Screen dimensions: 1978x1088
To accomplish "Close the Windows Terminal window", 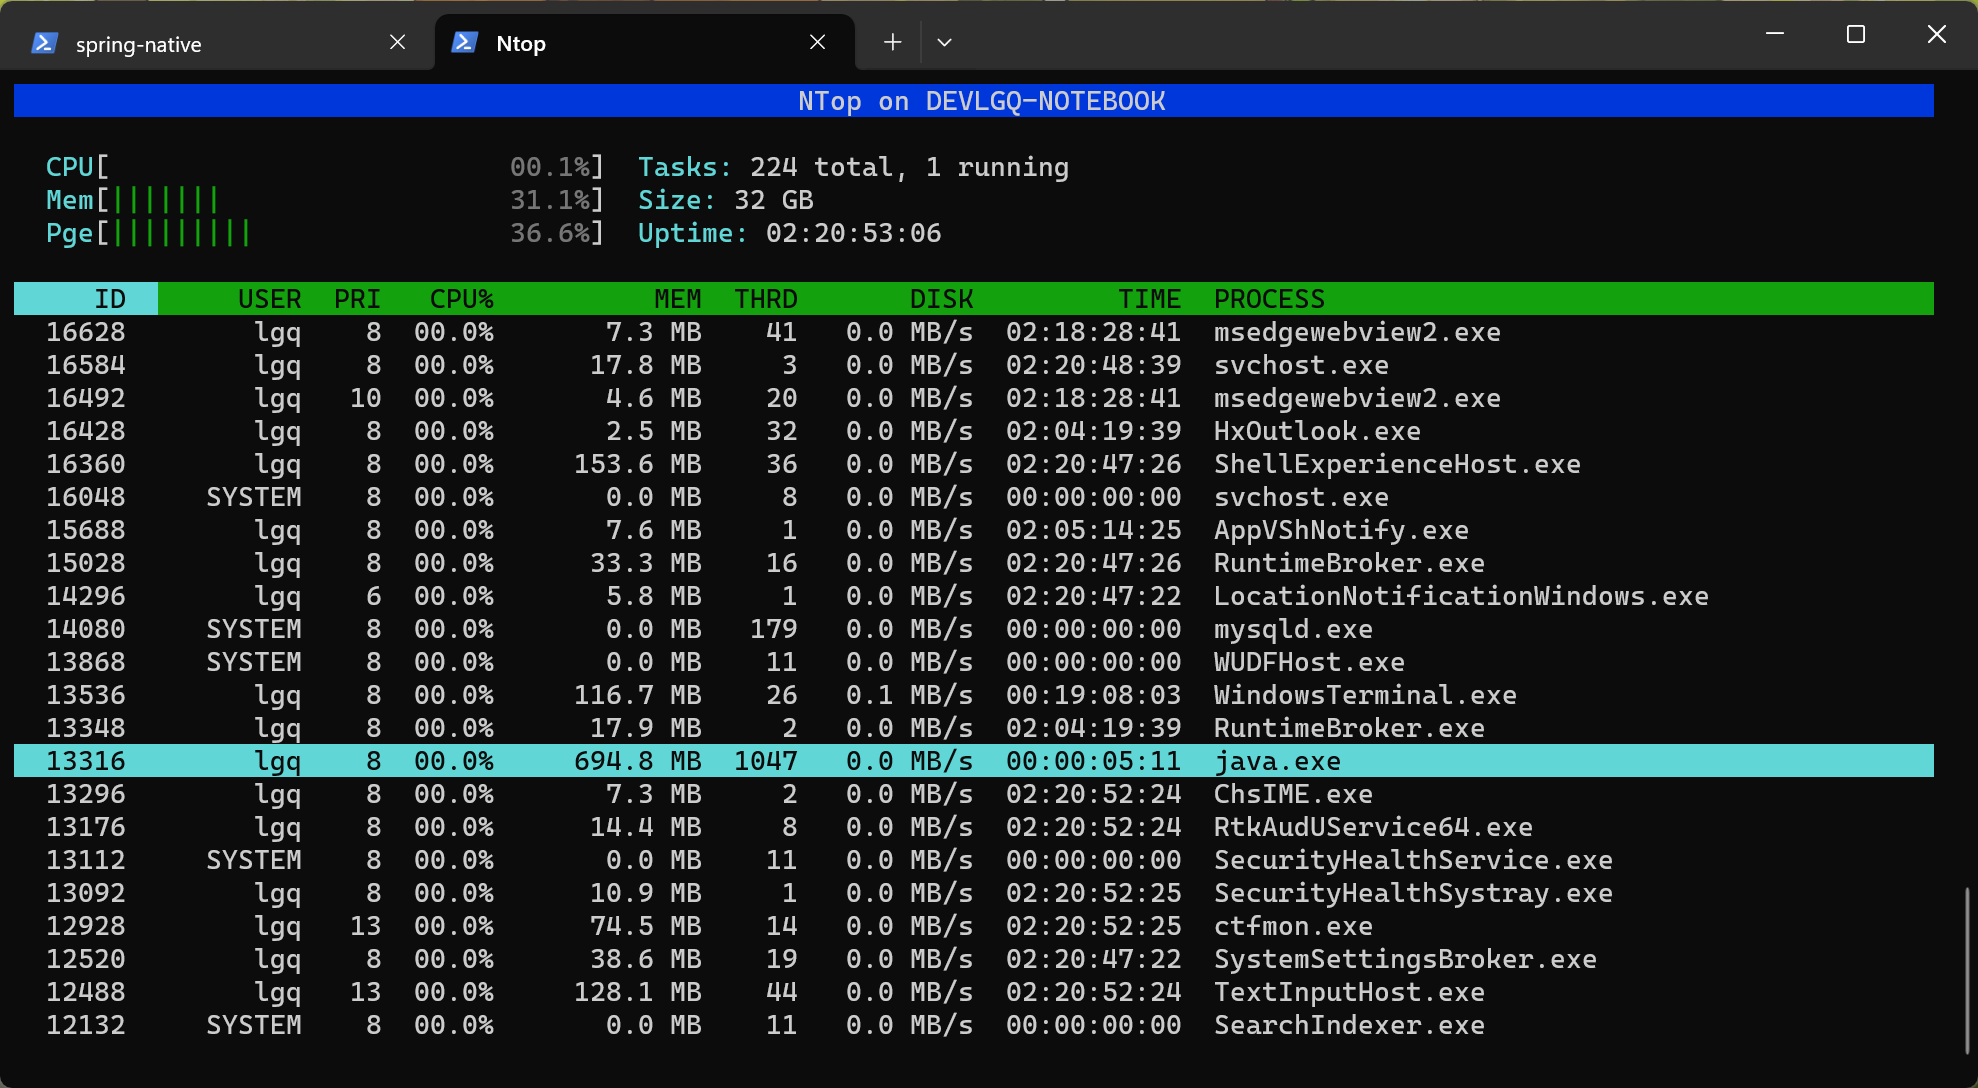I will click(x=1936, y=34).
